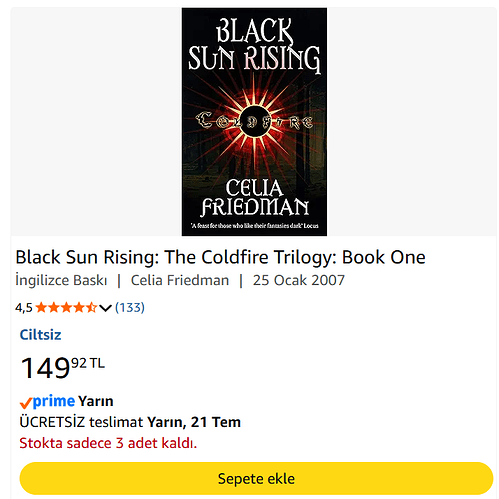Click the 25 Ocak 2007 publication date
This screenshot has height=499, width=499.
[298, 280]
